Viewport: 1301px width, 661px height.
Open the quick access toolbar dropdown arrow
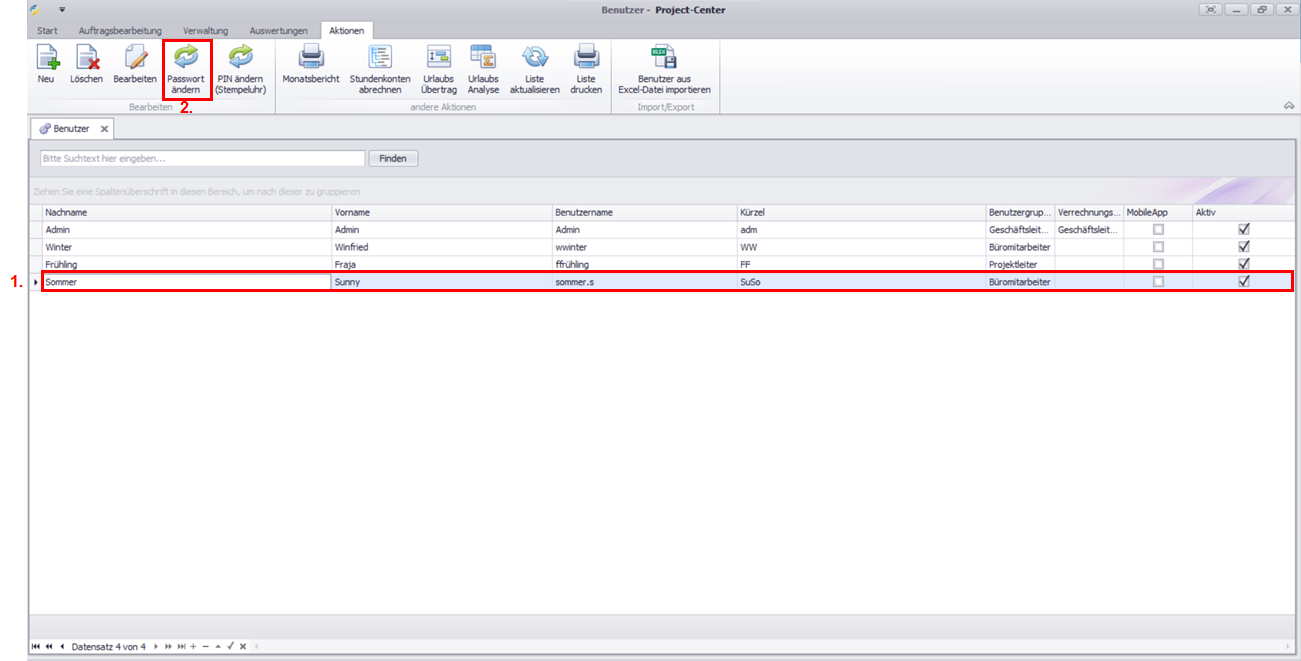click(x=61, y=9)
